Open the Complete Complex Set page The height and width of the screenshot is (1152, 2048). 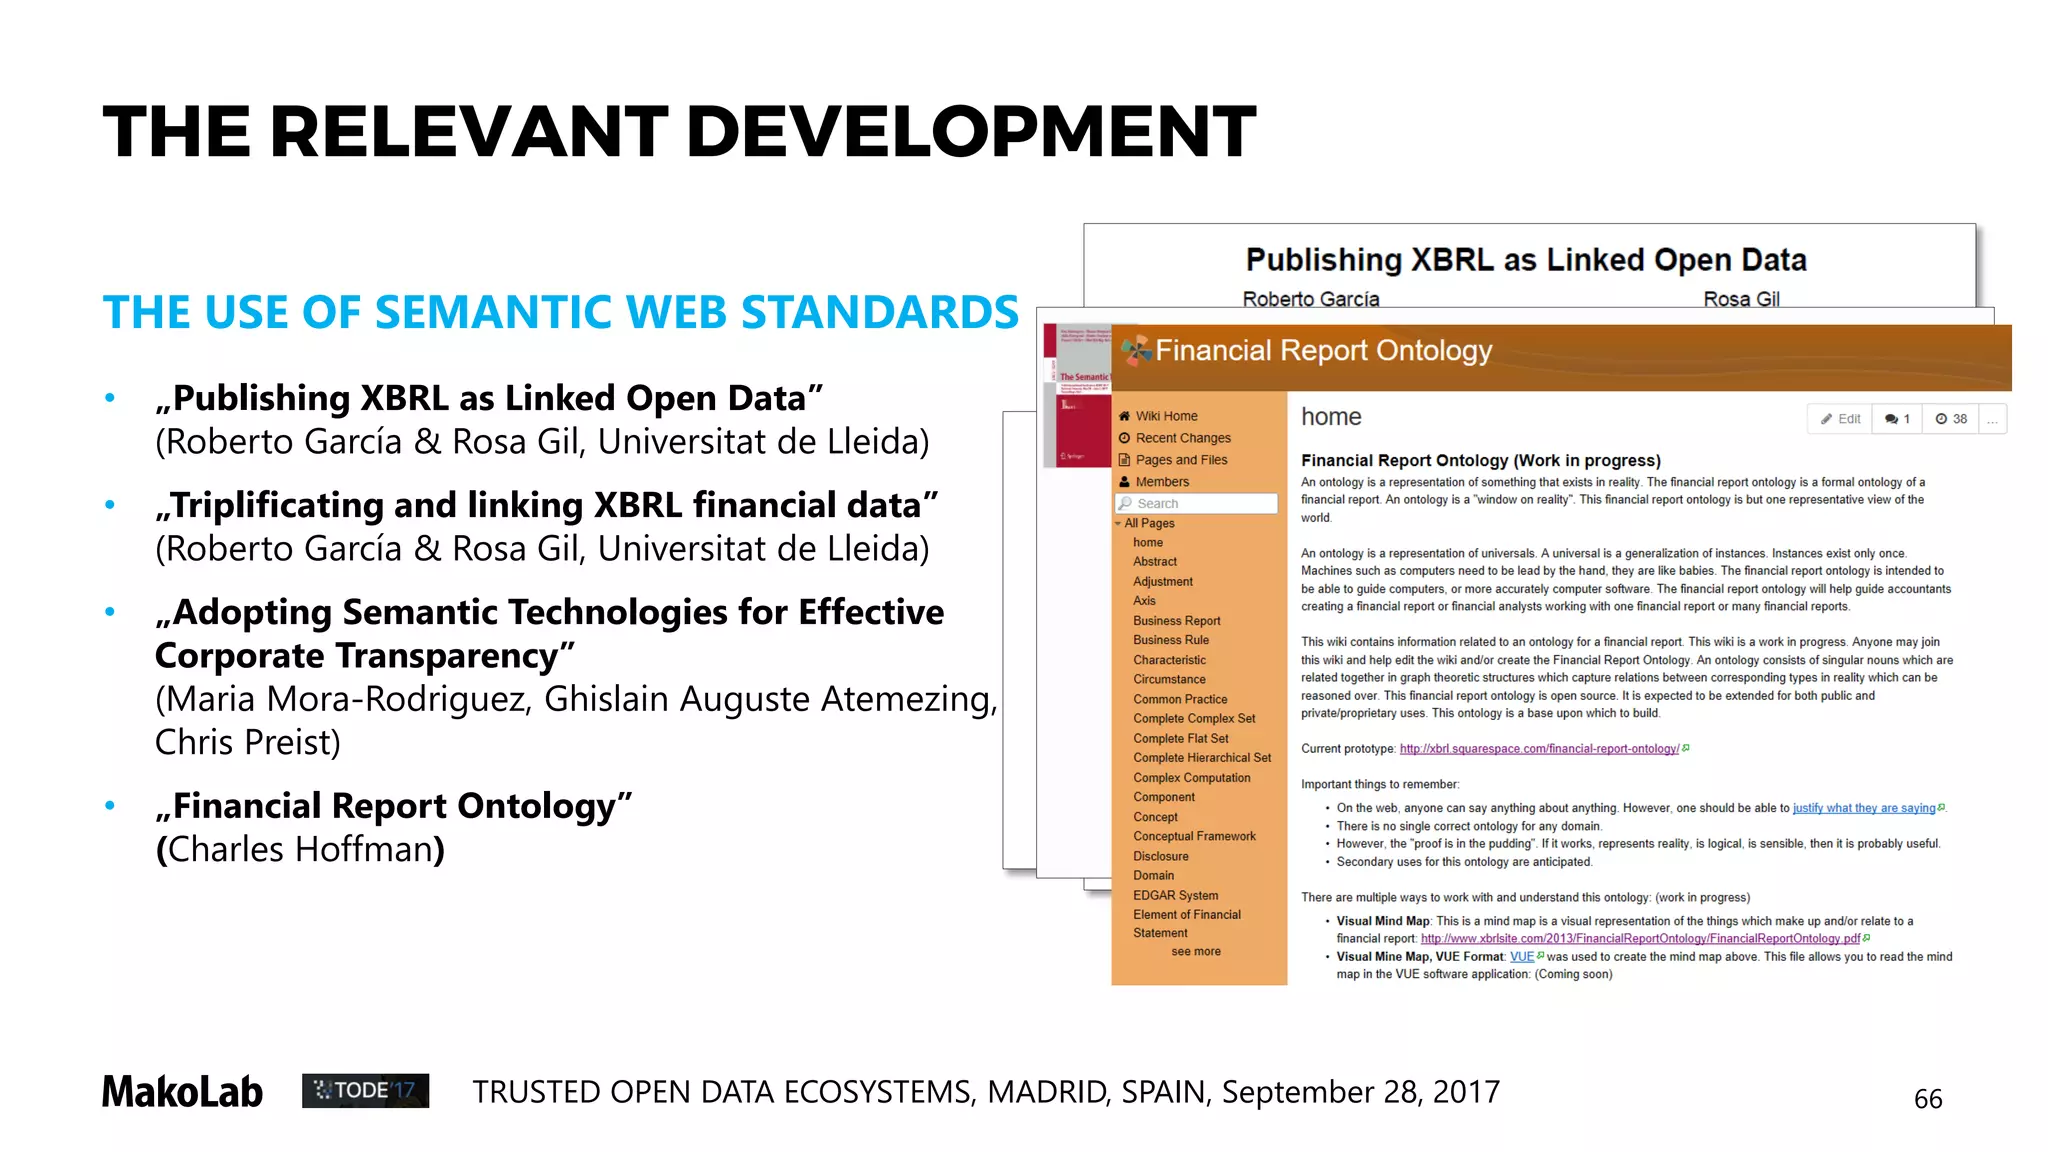1194,718
